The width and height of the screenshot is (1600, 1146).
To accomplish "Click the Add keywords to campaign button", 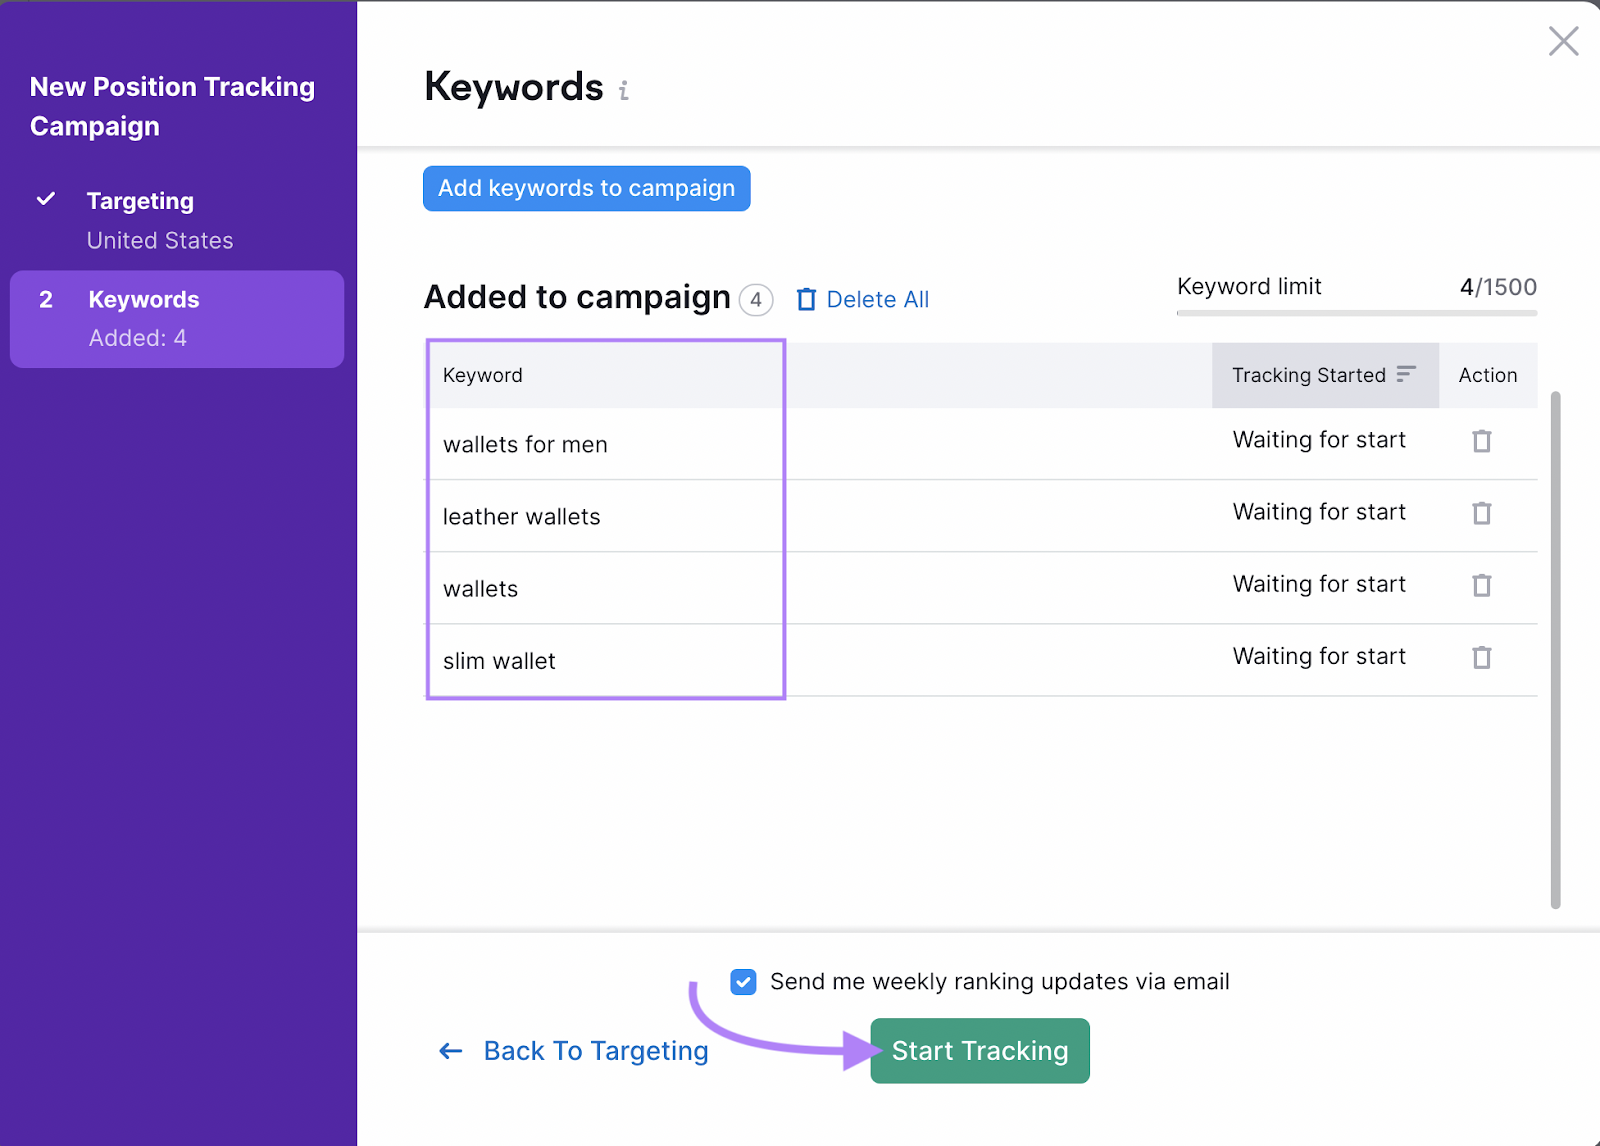I will [586, 188].
